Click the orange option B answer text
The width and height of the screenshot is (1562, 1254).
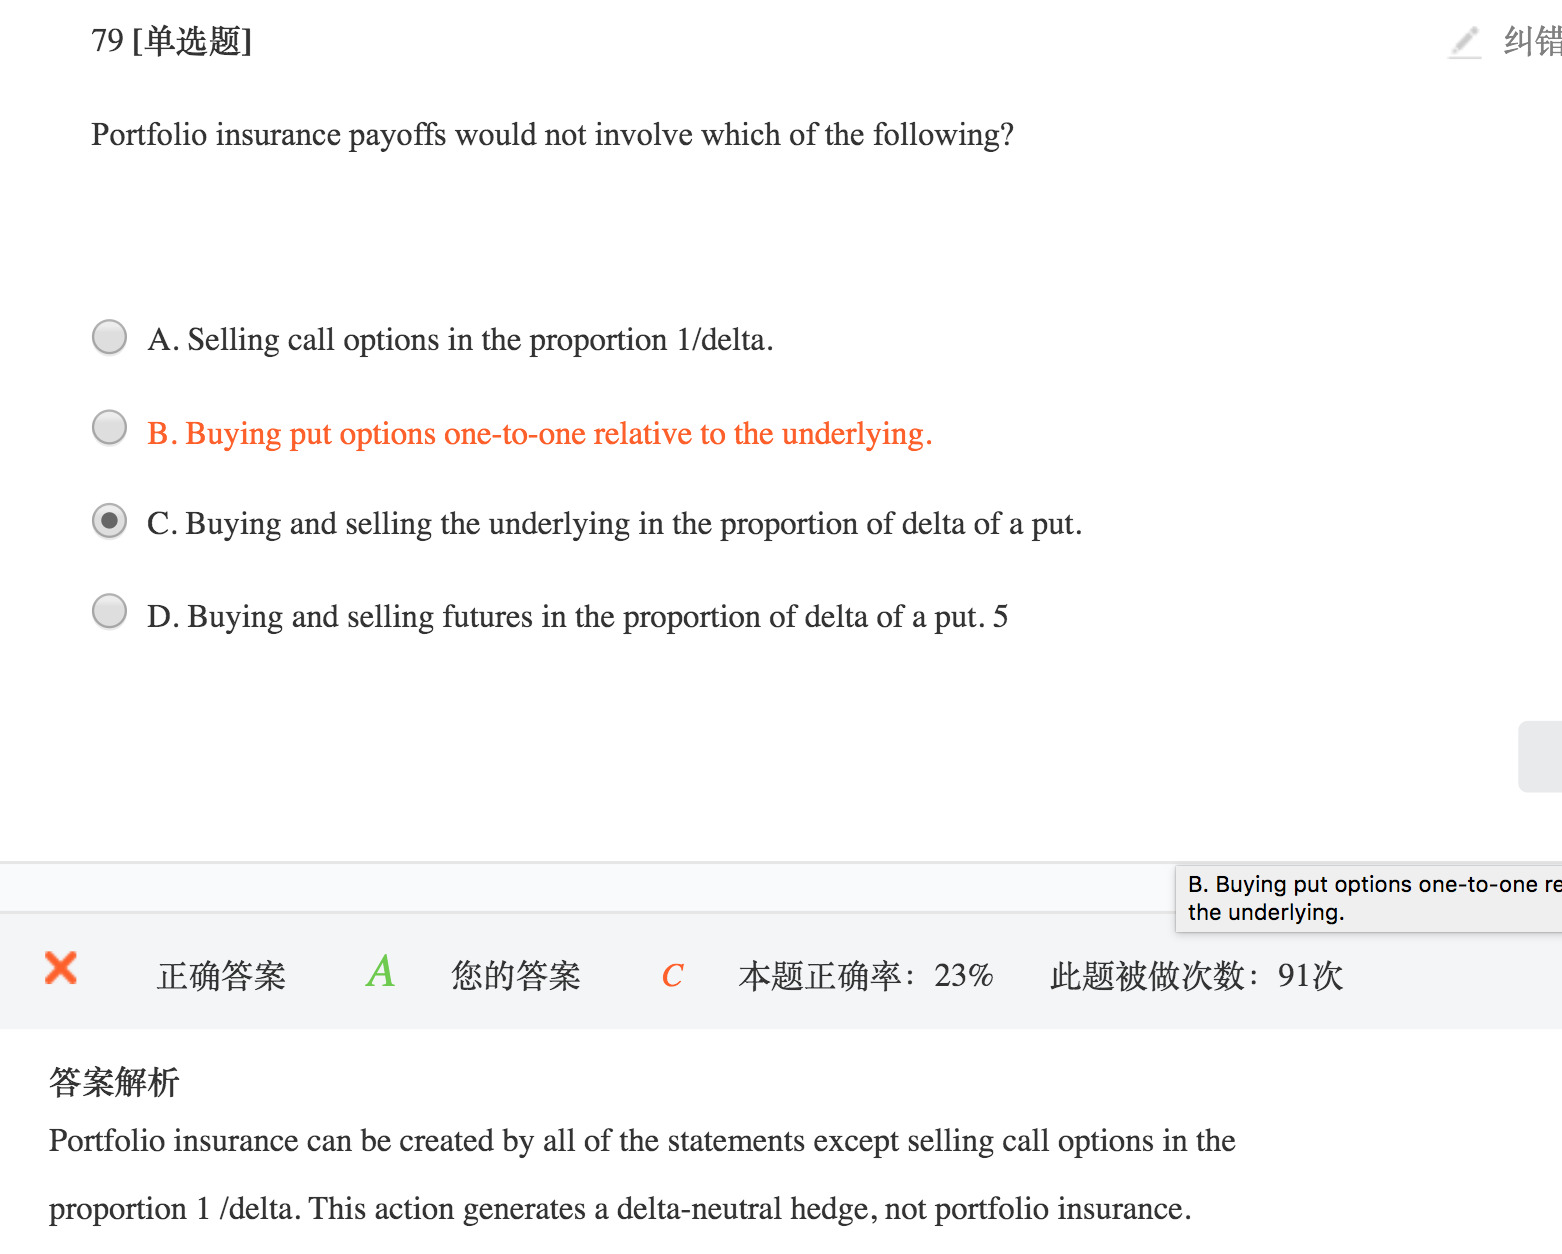point(539,434)
